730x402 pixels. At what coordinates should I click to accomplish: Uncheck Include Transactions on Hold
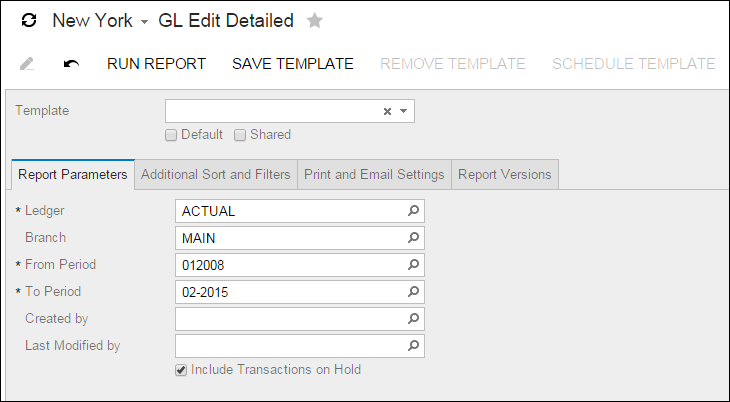181,370
